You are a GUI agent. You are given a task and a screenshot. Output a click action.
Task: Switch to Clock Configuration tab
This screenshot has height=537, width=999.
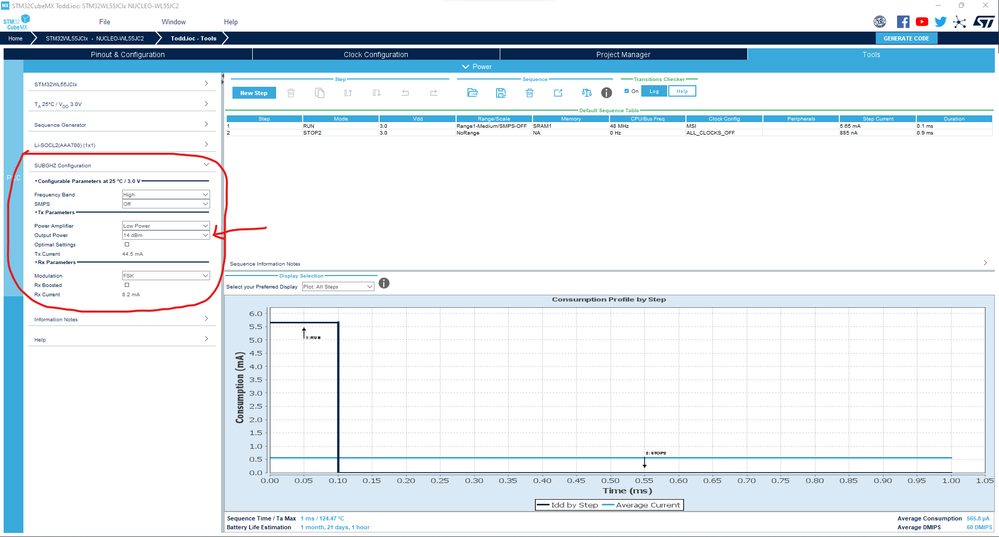pyautogui.click(x=376, y=55)
